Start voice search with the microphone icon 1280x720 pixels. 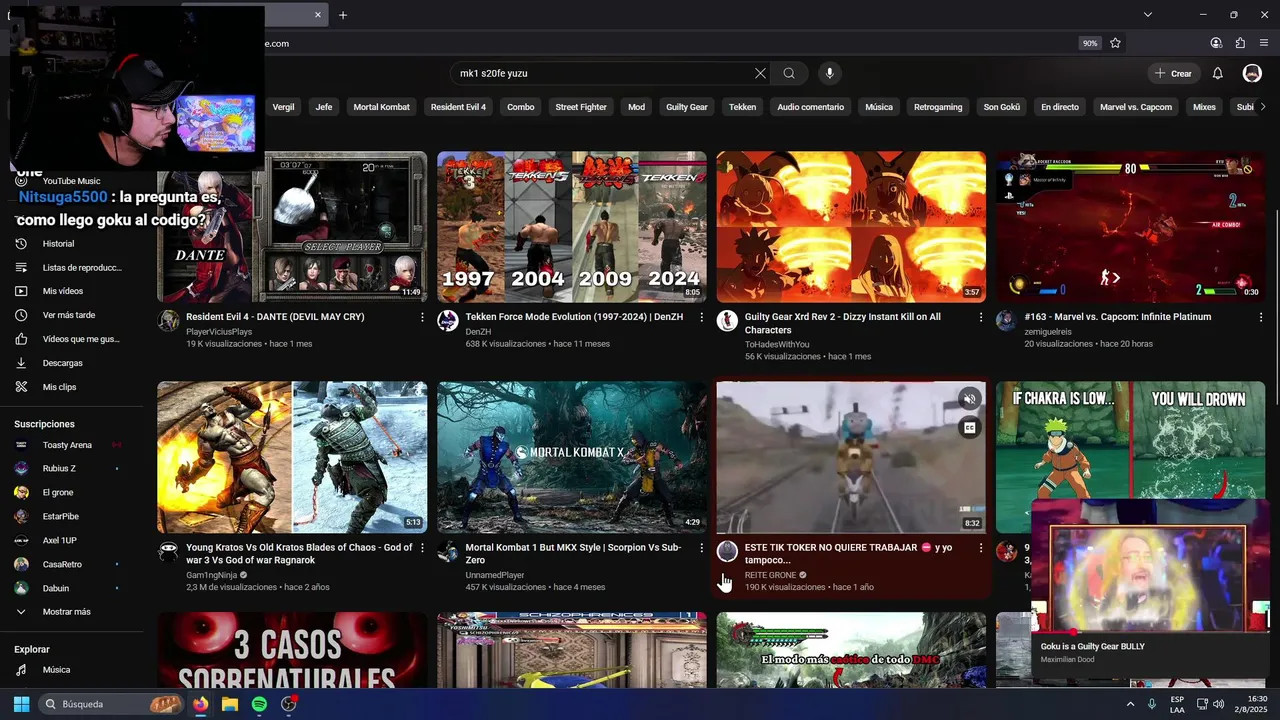[829, 73]
